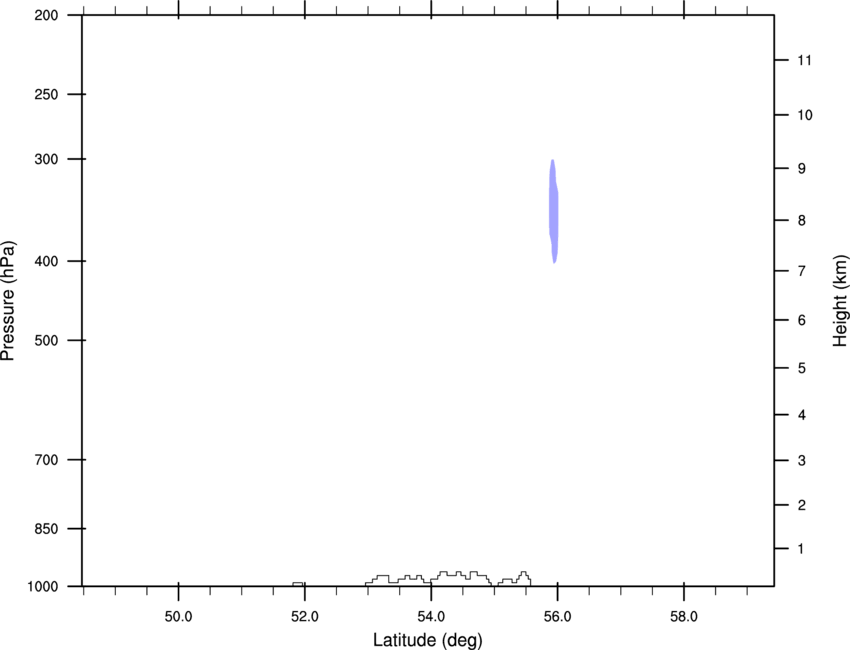Select the 700 pressure tick label
Screen dimensions: 850x650
click(46, 460)
